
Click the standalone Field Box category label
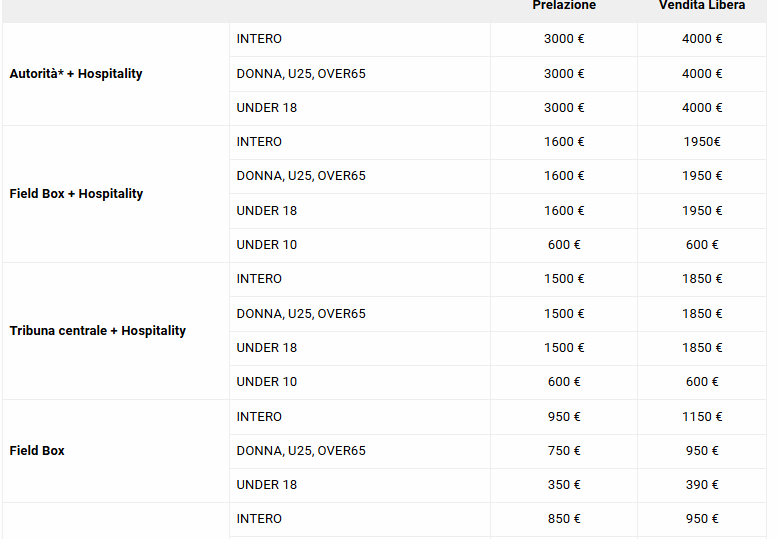coord(37,451)
